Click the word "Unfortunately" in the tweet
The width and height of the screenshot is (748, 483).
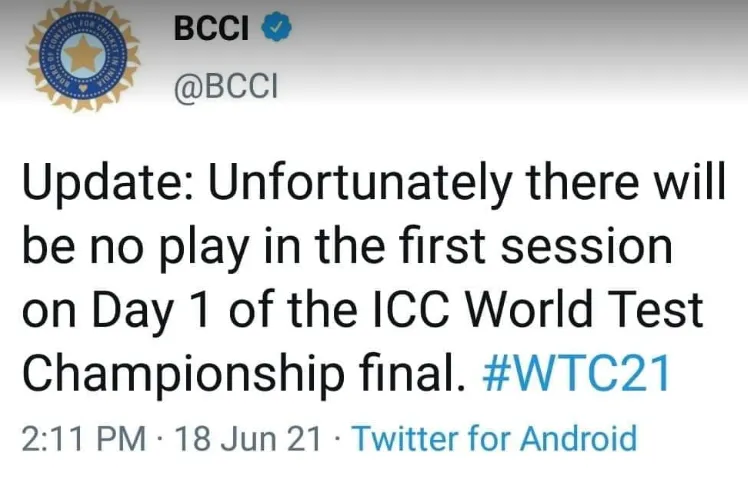(x=361, y=184)
